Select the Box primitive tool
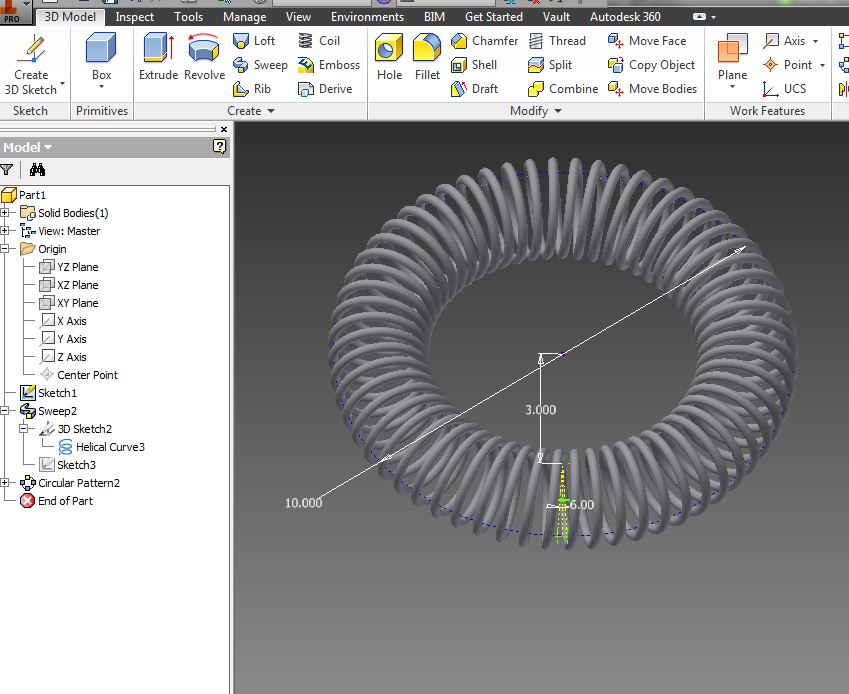The height and width of the screenshot is (694, 849). (x=101, y=57)
